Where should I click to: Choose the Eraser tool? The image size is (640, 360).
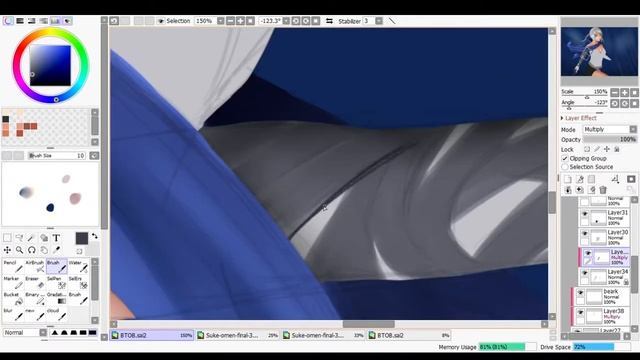(x=35, y=282)
